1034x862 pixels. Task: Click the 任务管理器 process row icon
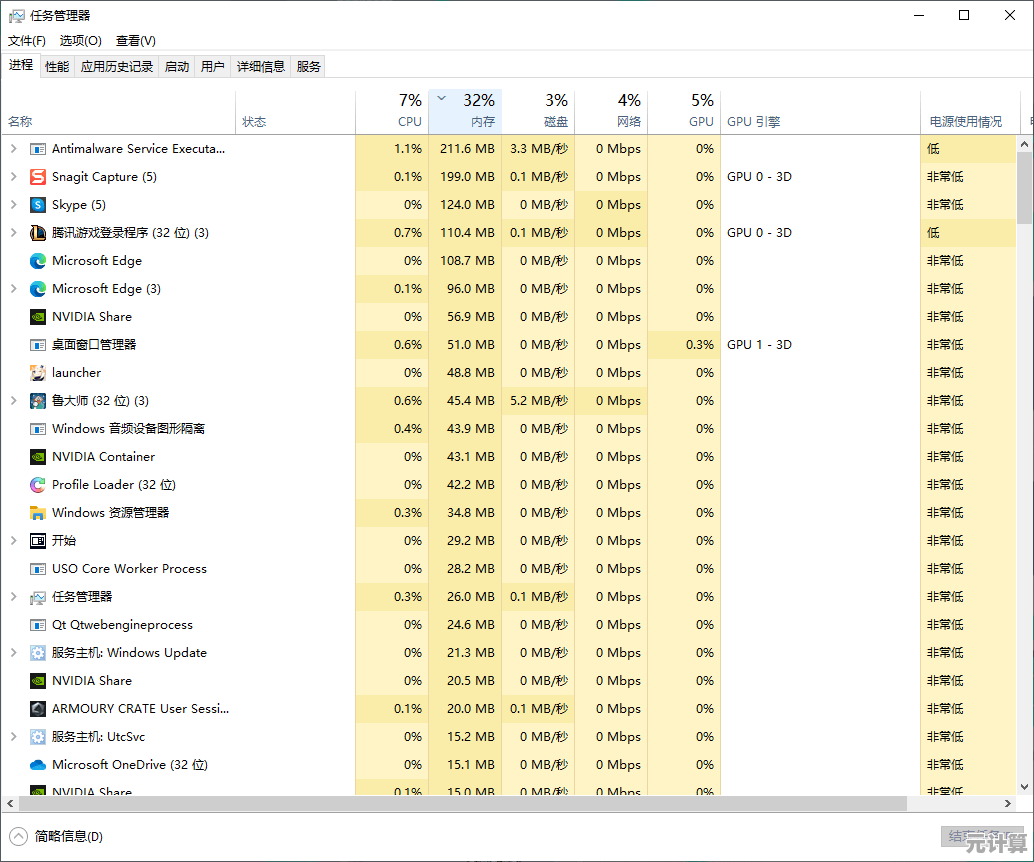[x=38, y=598]
